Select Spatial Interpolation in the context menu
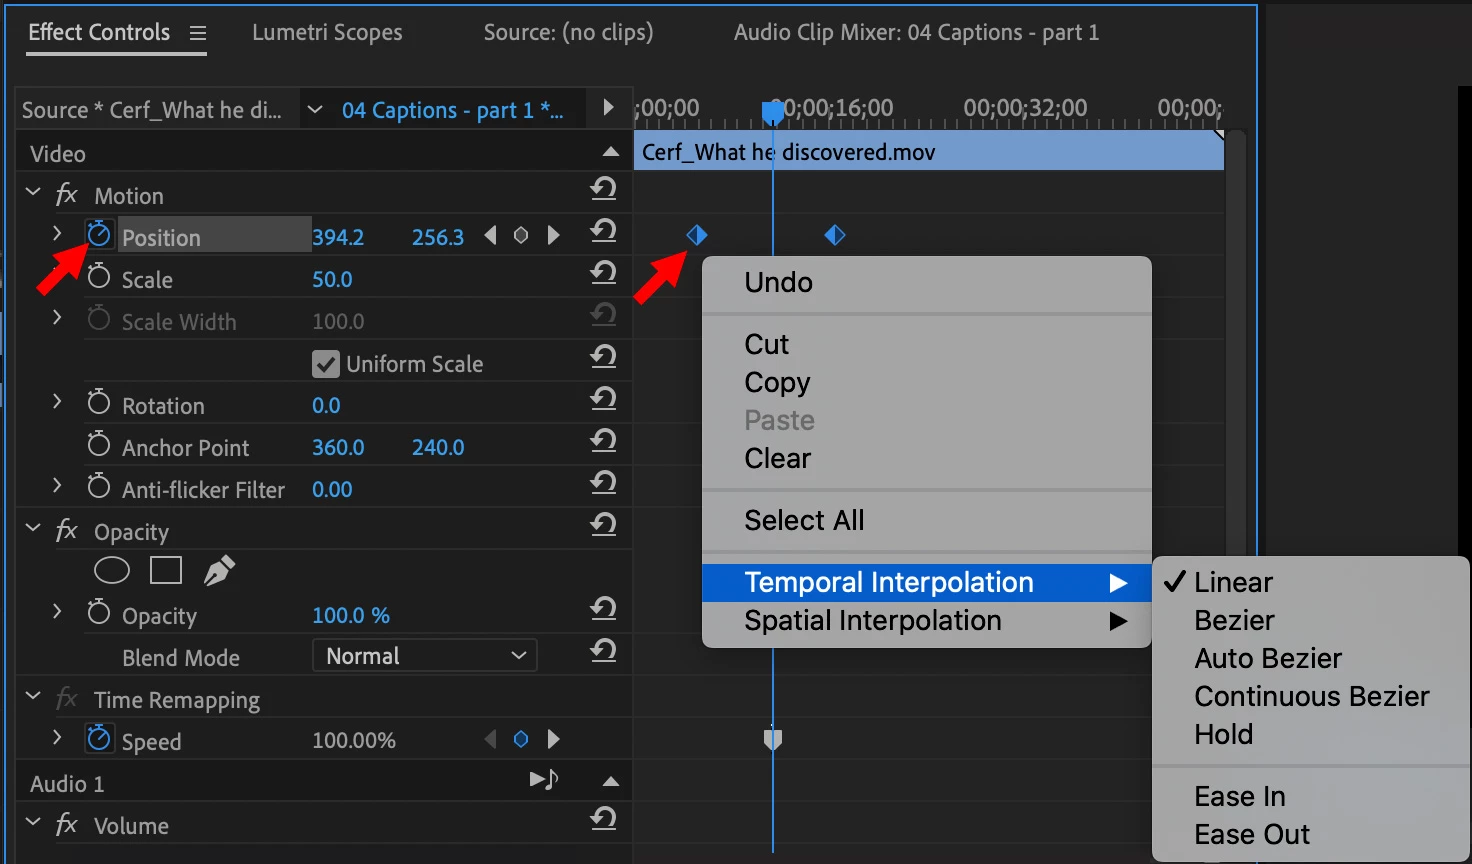Viewport: 1472px width, 864px height. click(x=873, y=621)
